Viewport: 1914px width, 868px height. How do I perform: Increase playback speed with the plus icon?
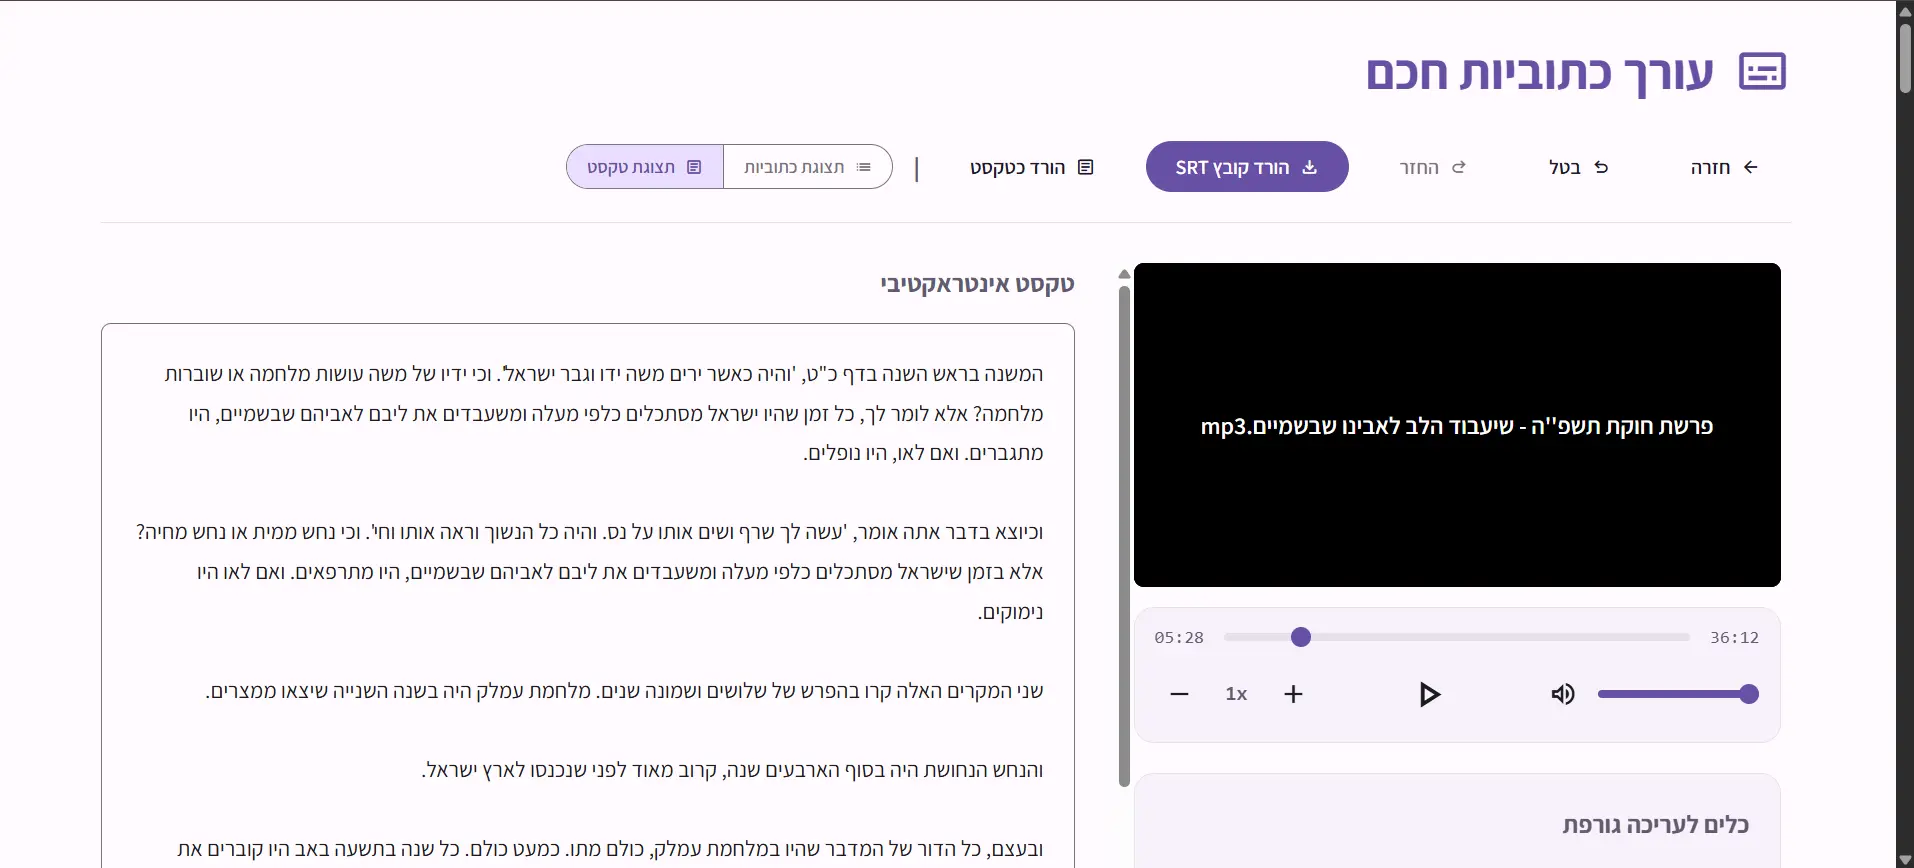pyautogui.click(x=1293, y=694)
